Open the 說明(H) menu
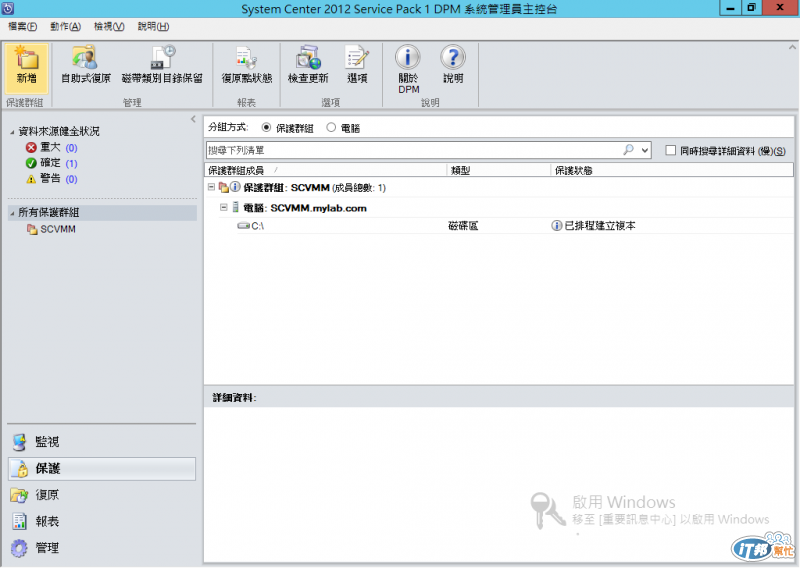Image resolution: width=800 pixels, height=568 pixels. click(154, 27)
